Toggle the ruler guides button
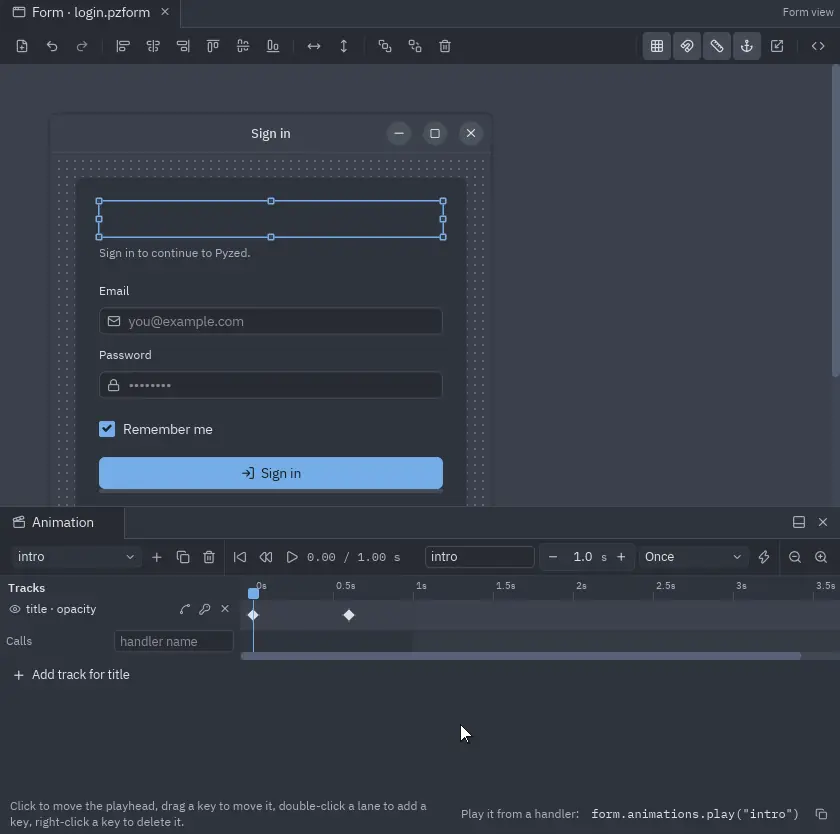Image resolution: width=840 pixels, height=834 pixels. (717, 46)
